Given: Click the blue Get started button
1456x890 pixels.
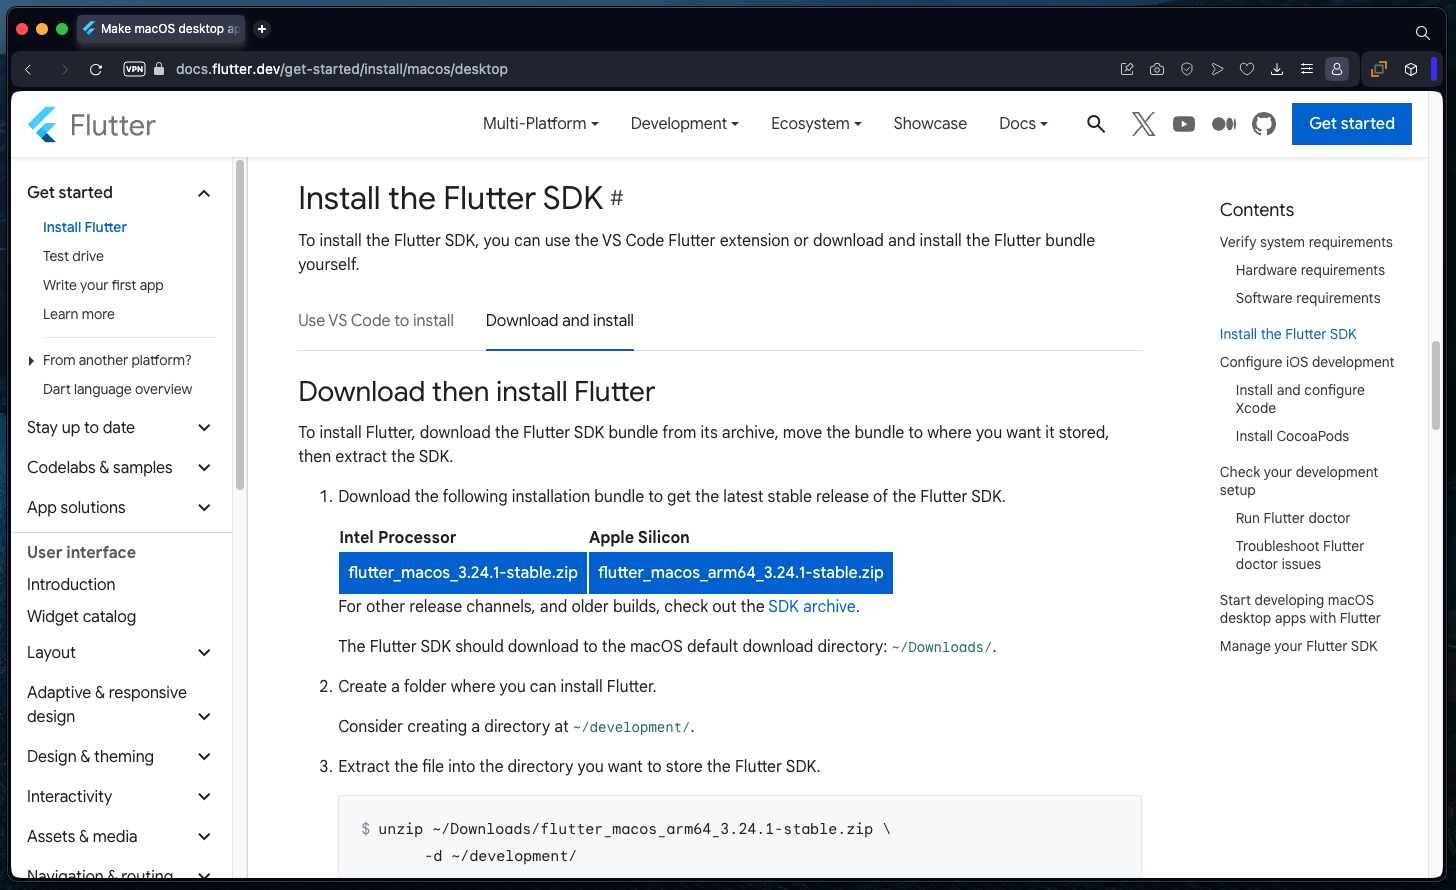Looking at the screenshot, I should 1351,124.
